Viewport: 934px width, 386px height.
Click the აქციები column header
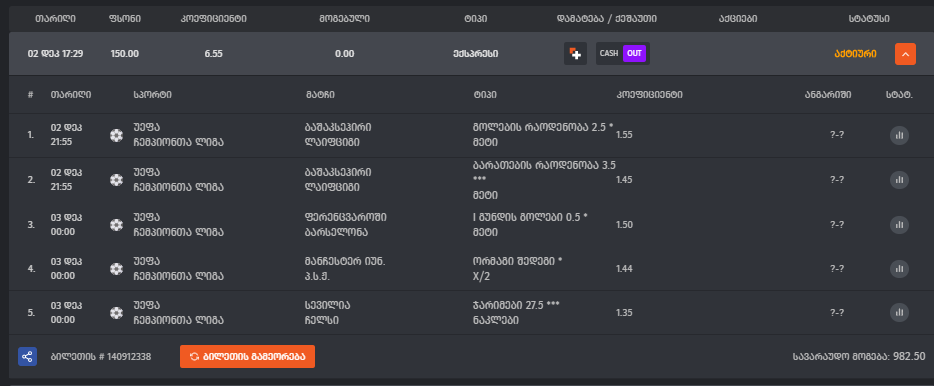738,18
